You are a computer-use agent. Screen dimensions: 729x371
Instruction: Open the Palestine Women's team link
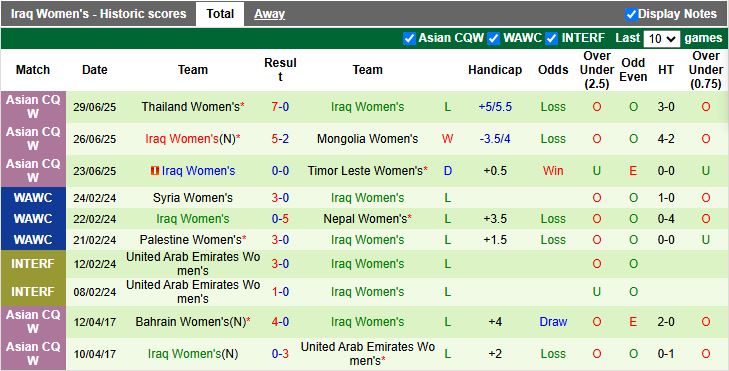191,240
